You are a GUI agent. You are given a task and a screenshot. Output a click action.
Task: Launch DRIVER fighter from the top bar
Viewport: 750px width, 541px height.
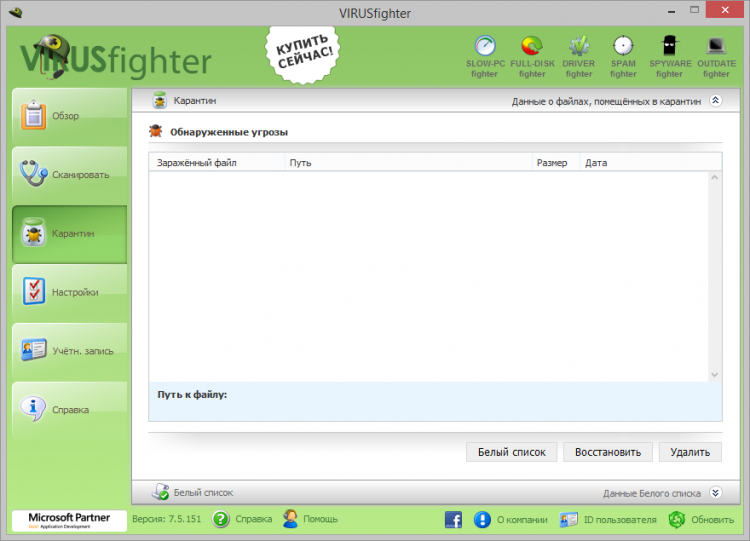click(x=579, y=46)
